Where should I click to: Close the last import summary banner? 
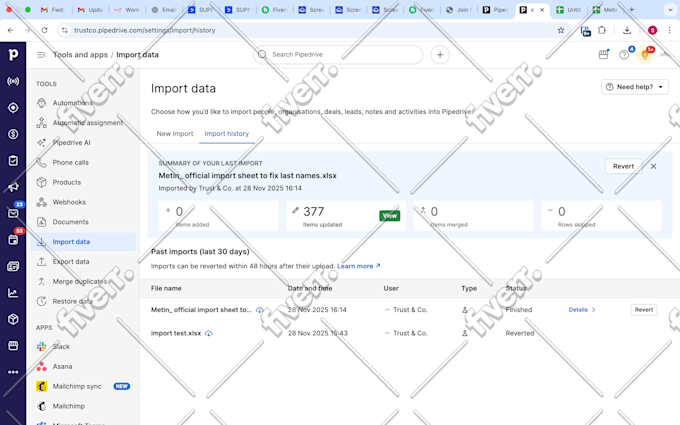click(x=654, y=166)
